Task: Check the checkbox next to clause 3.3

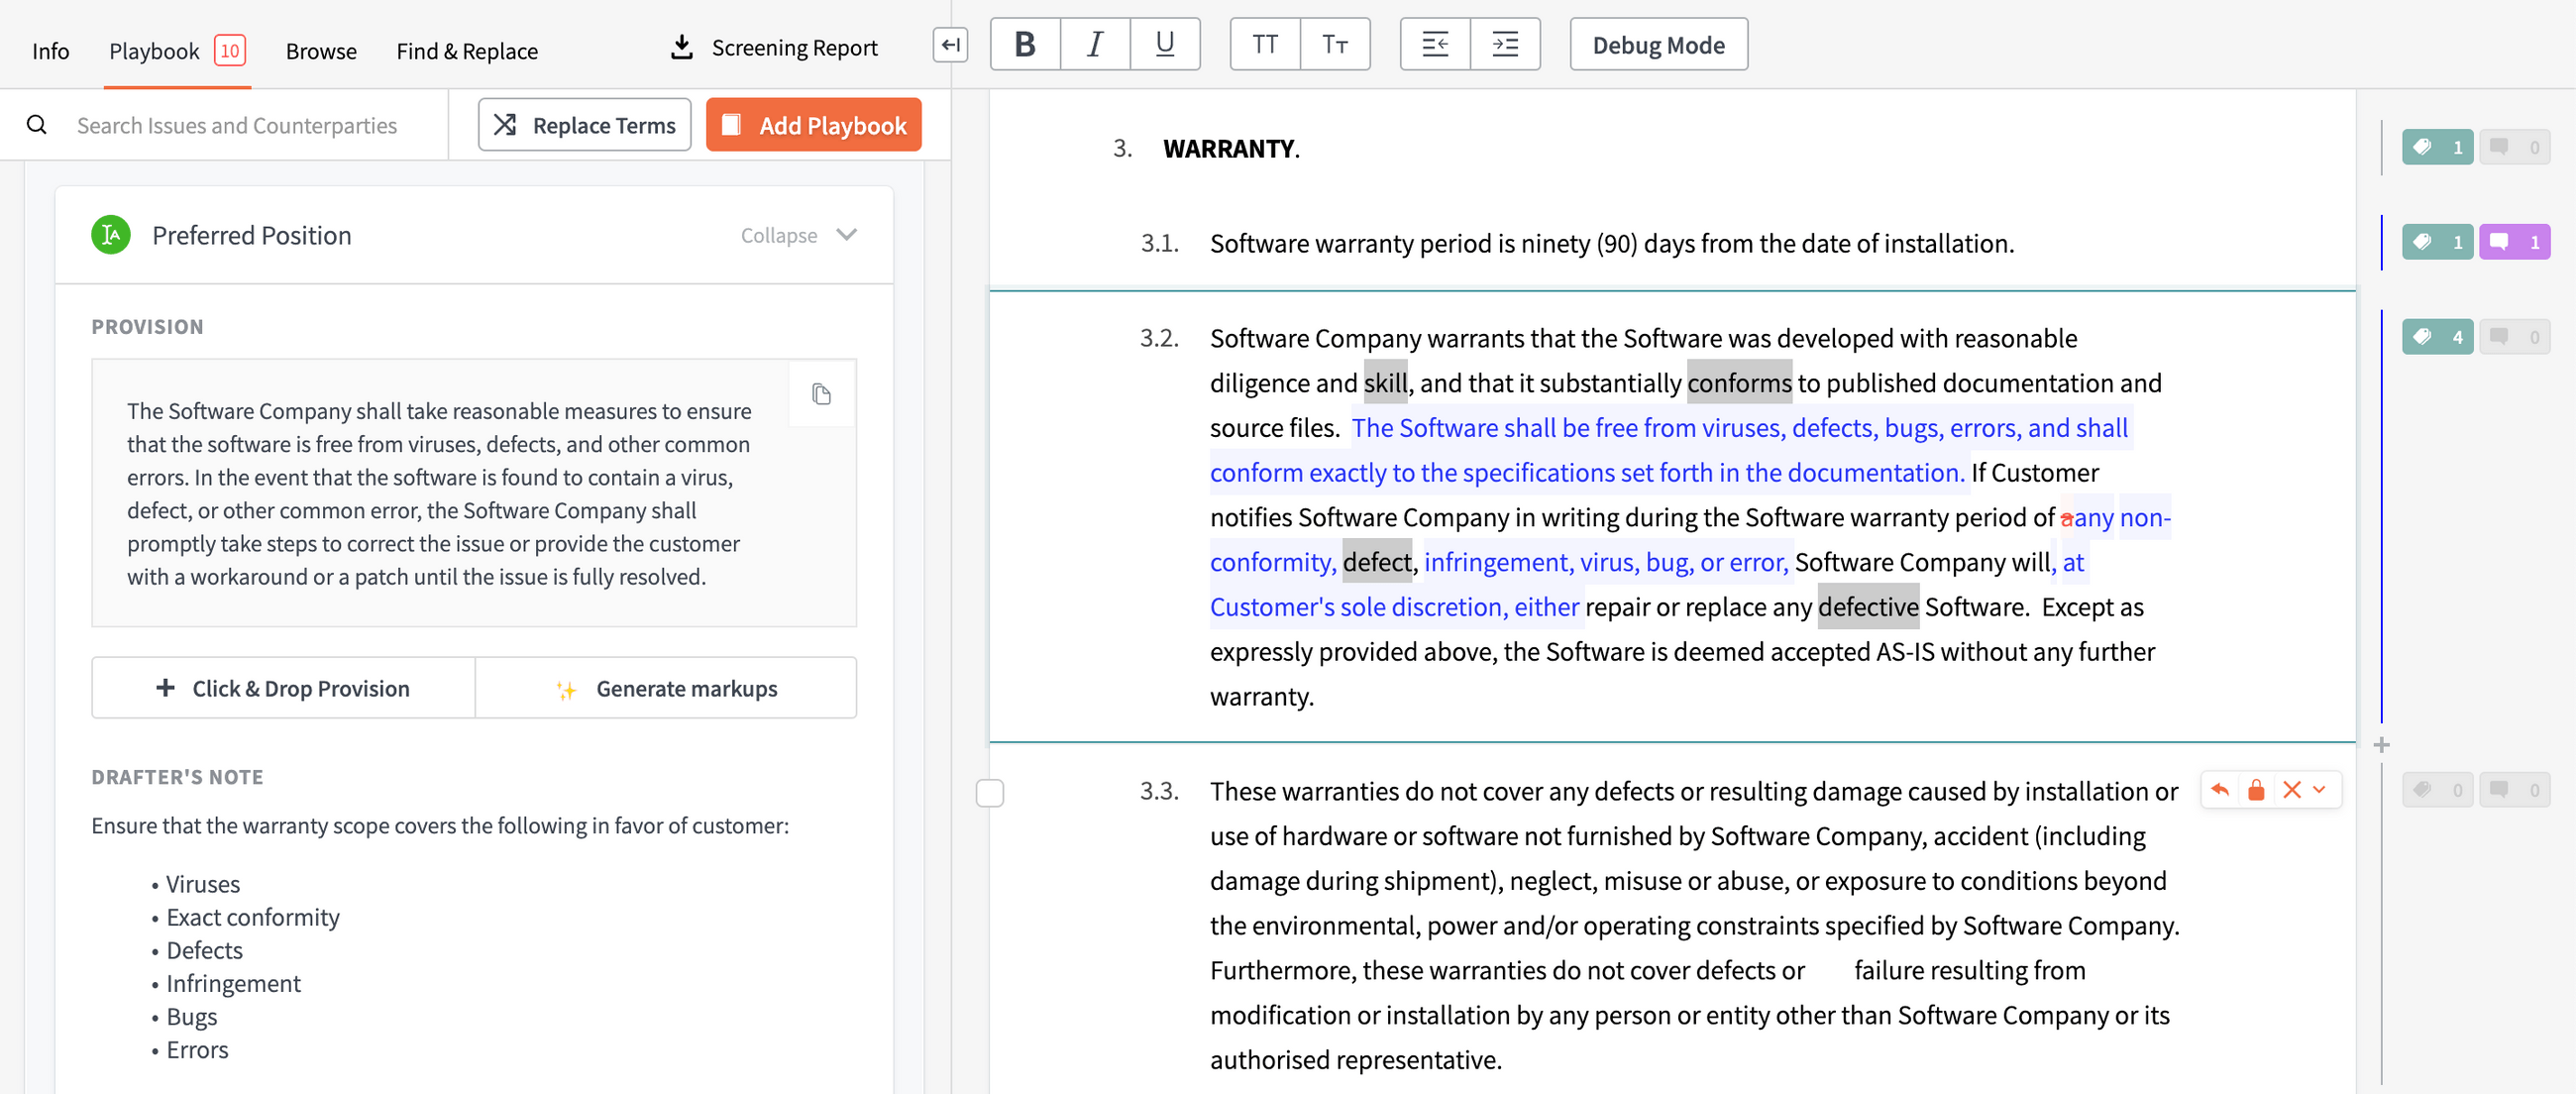Action: (x=991, y=793)
